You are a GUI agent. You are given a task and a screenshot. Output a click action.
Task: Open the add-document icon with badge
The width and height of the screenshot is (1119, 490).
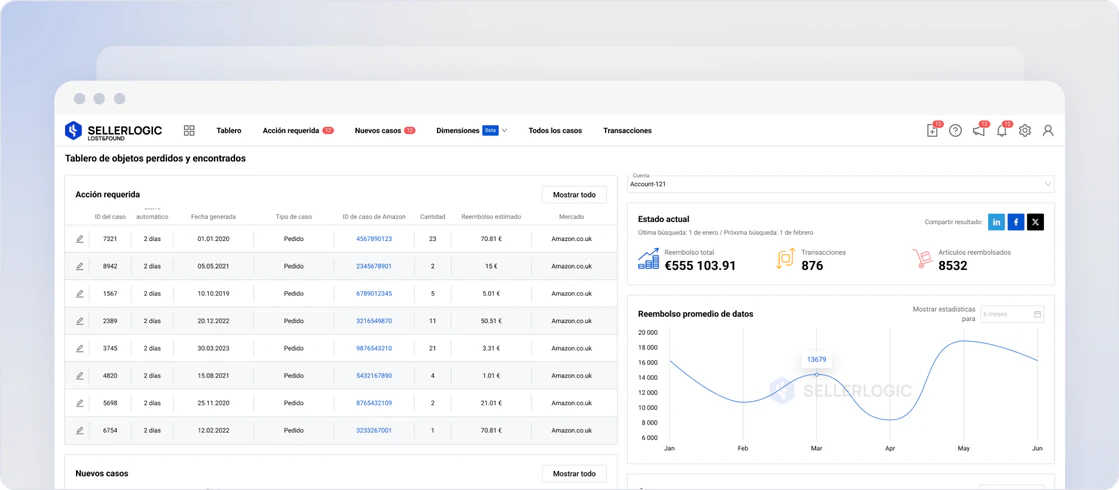tap(932, 131)
